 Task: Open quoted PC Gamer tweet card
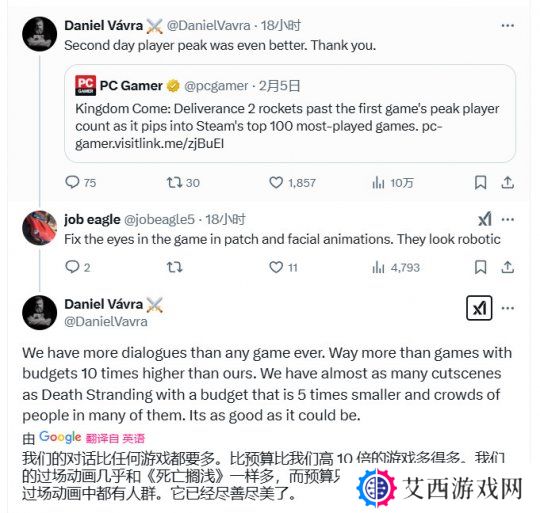pyautogui.click(x=290, y=113)
